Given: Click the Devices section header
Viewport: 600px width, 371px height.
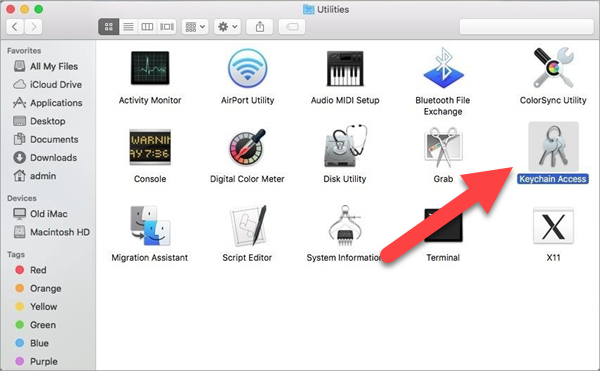Looking at the screenshot, I should [x=22, y=198].
